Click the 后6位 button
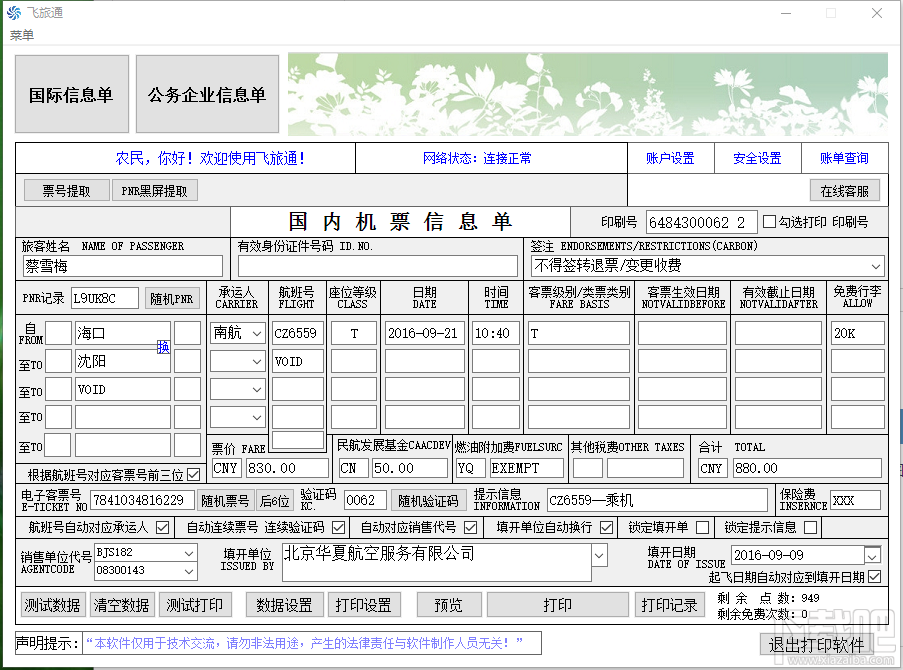Screen dimensions: 903x670 [275, 501]
